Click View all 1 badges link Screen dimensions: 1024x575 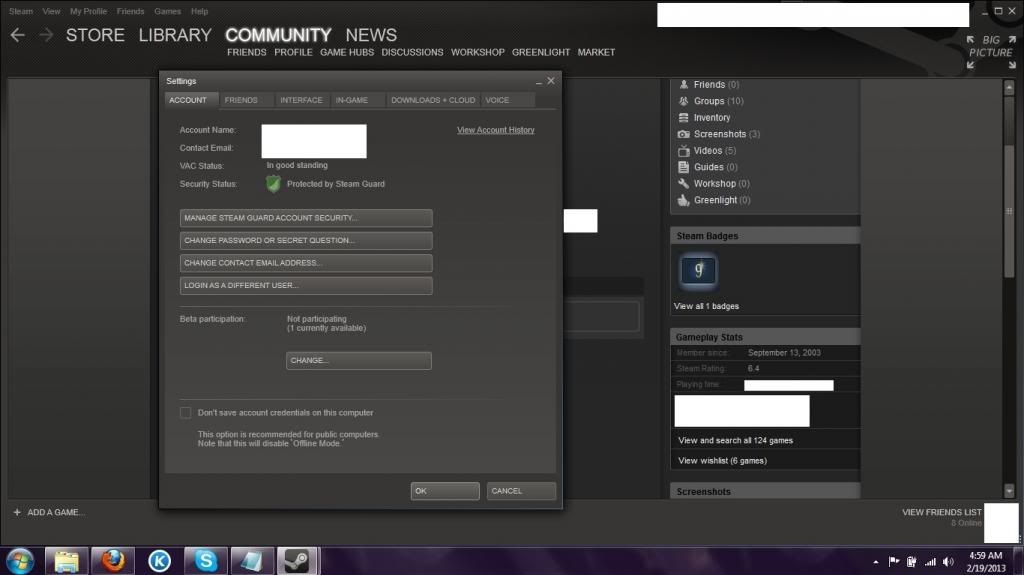(706, 306)
